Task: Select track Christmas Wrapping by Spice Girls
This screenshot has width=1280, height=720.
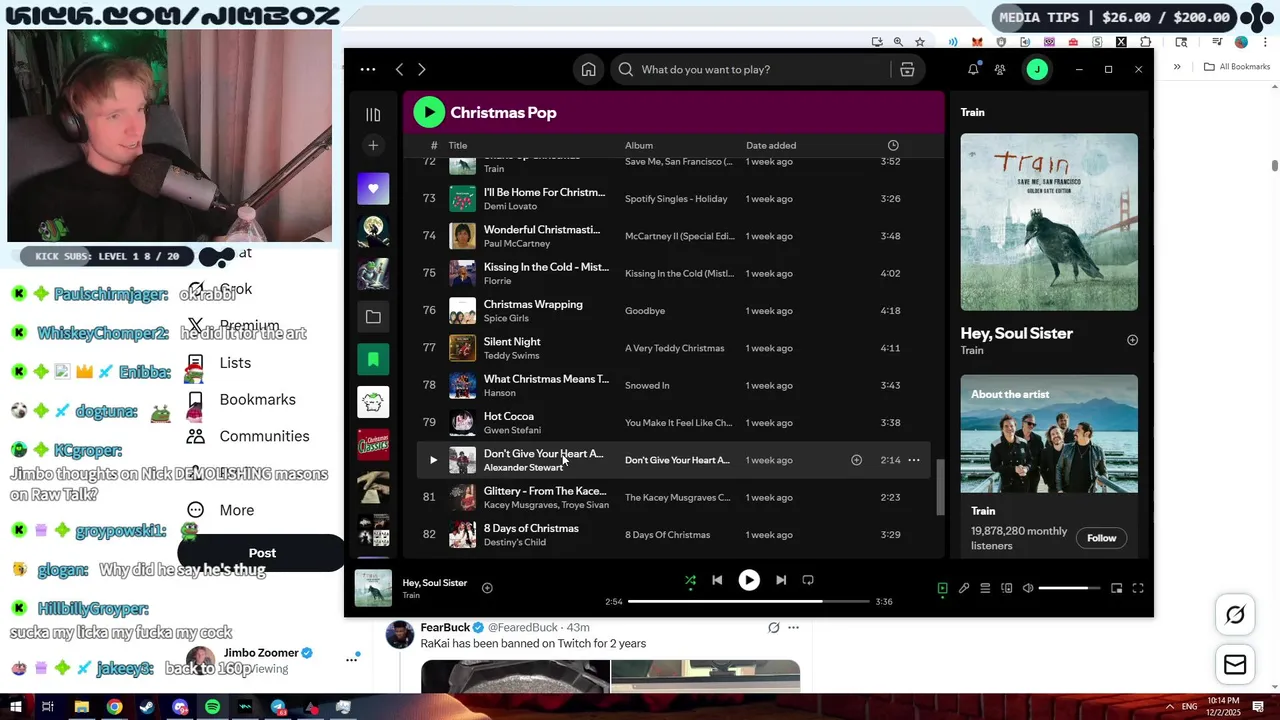Action: [673, 311]
